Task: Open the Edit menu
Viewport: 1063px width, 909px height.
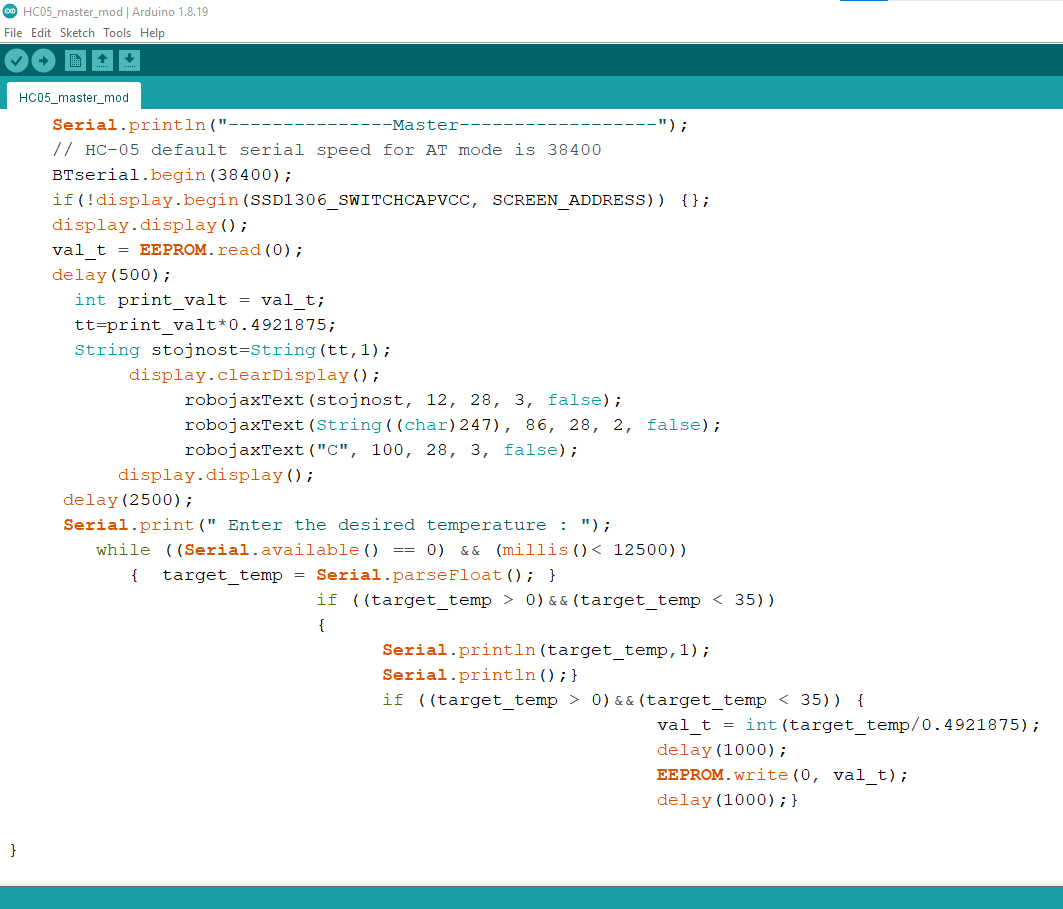Action: coord(41,33)
